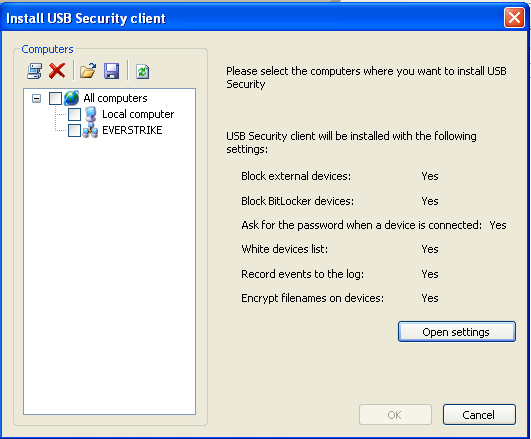
Task: Refresh the computers list icon
Action: [143, 71]
